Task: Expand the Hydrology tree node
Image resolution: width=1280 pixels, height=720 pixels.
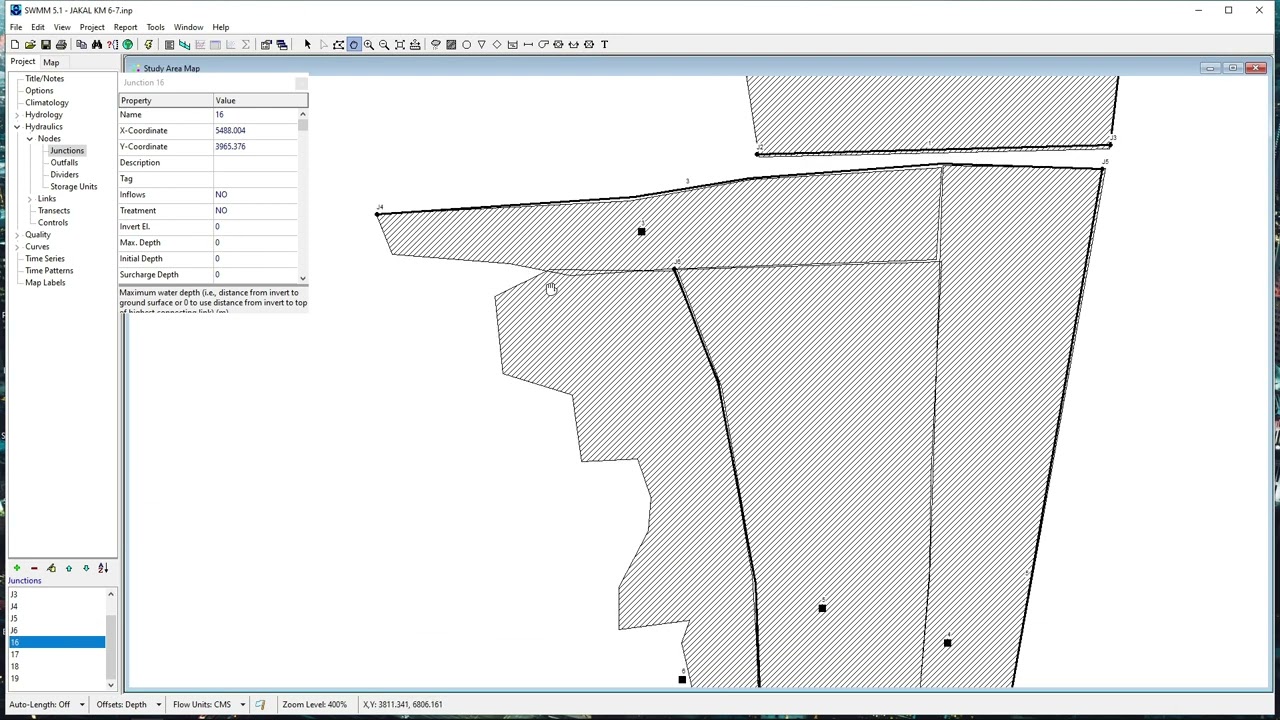Action: (17, 115)
